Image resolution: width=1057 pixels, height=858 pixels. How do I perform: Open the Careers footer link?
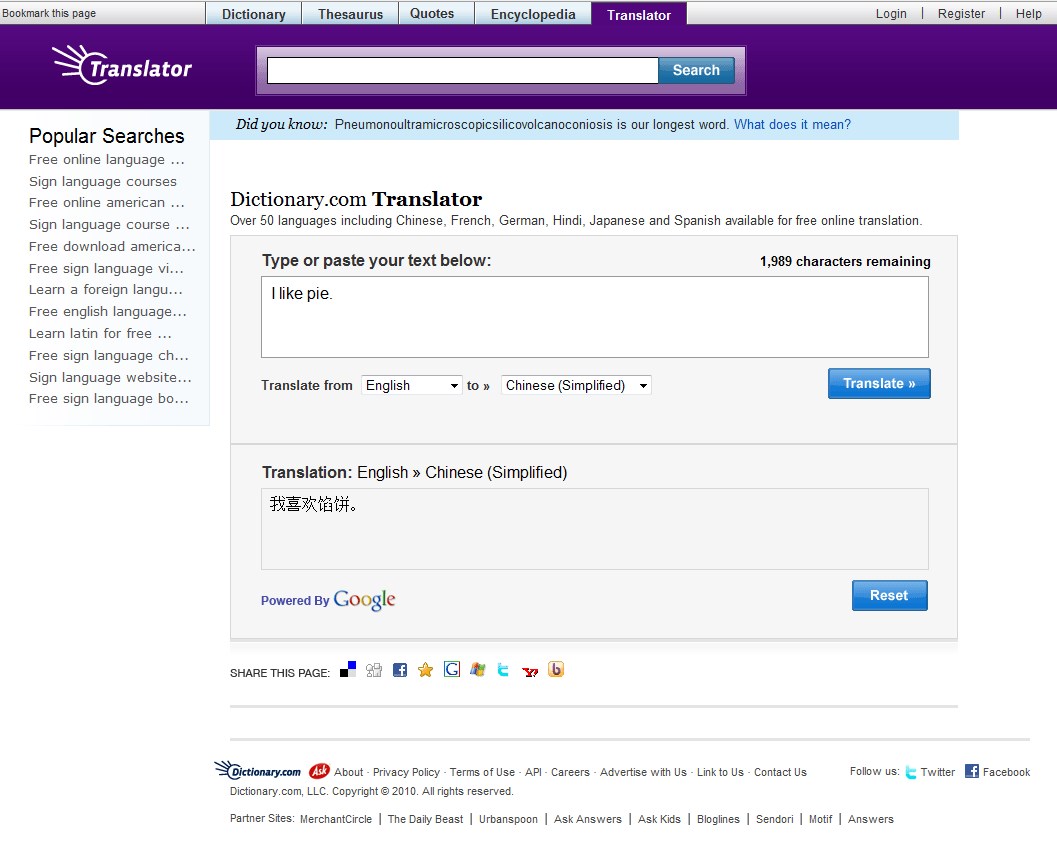[x=570, y=772]
